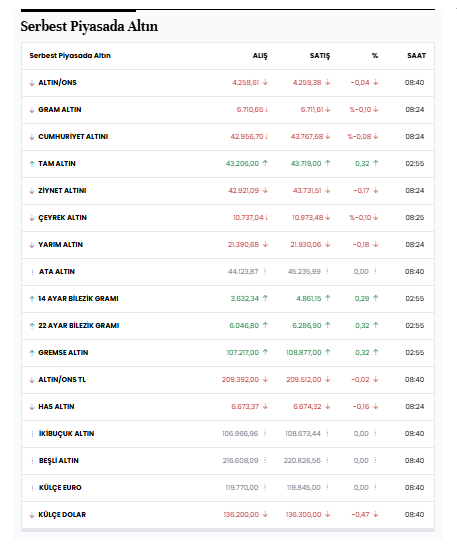Click the down arrow icon beside ALTIN/ONS
457x549 pixels.
tap(32, 83)
